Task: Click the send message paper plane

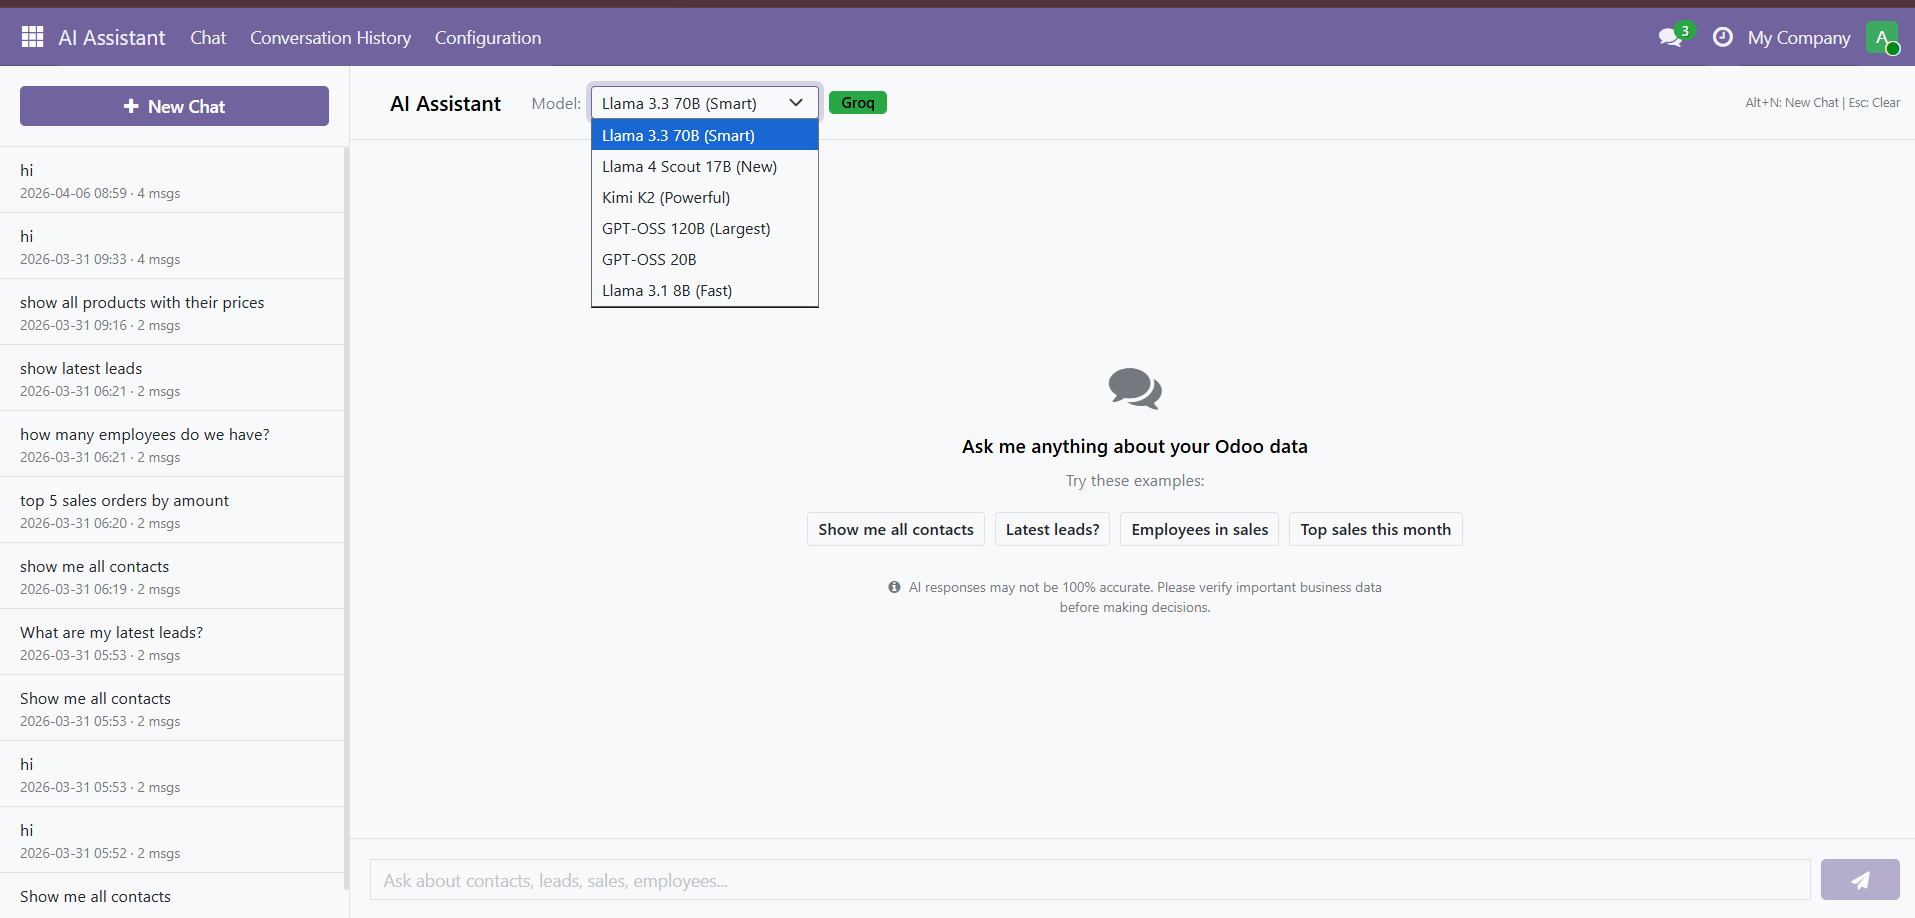Action: click(x=1859, y=880)
